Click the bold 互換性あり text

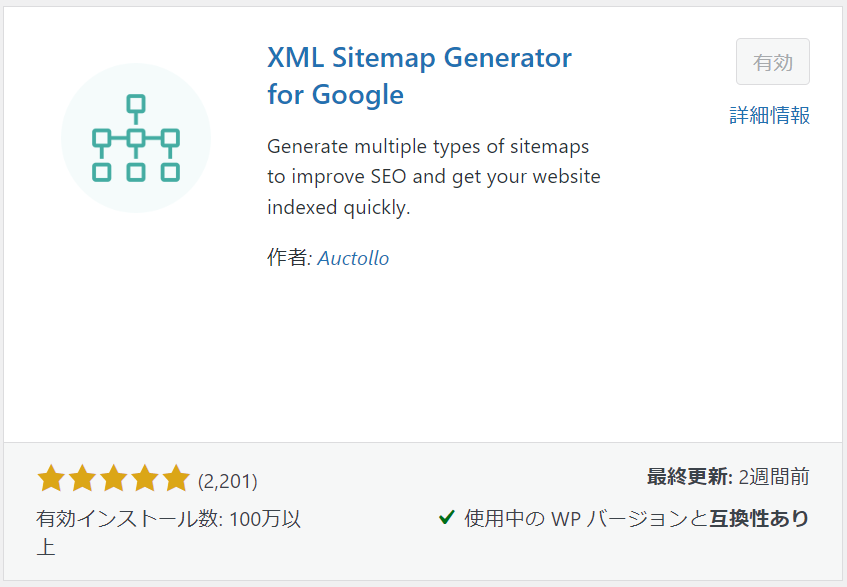[x=759, y=518]
